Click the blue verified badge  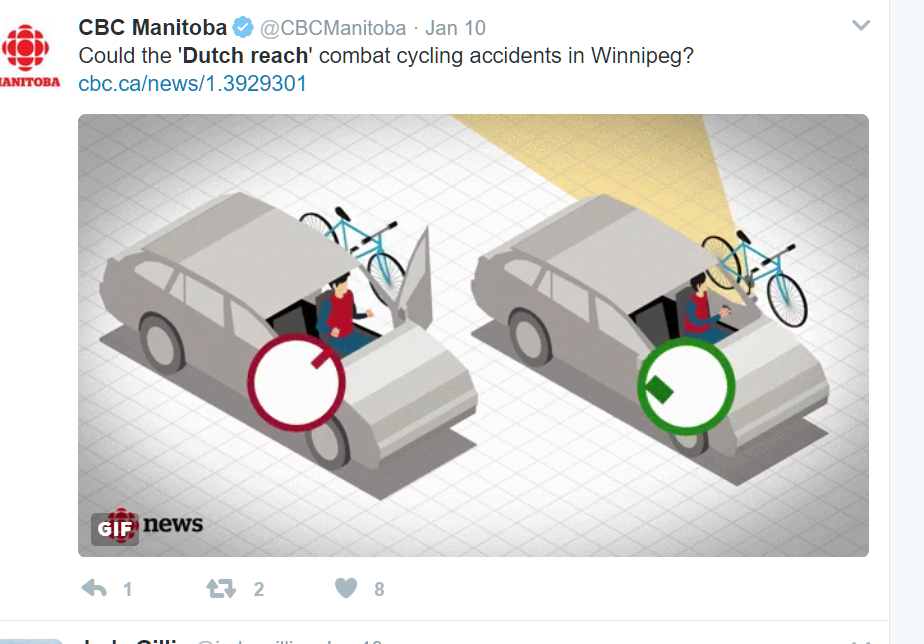(x=243, y=27)
